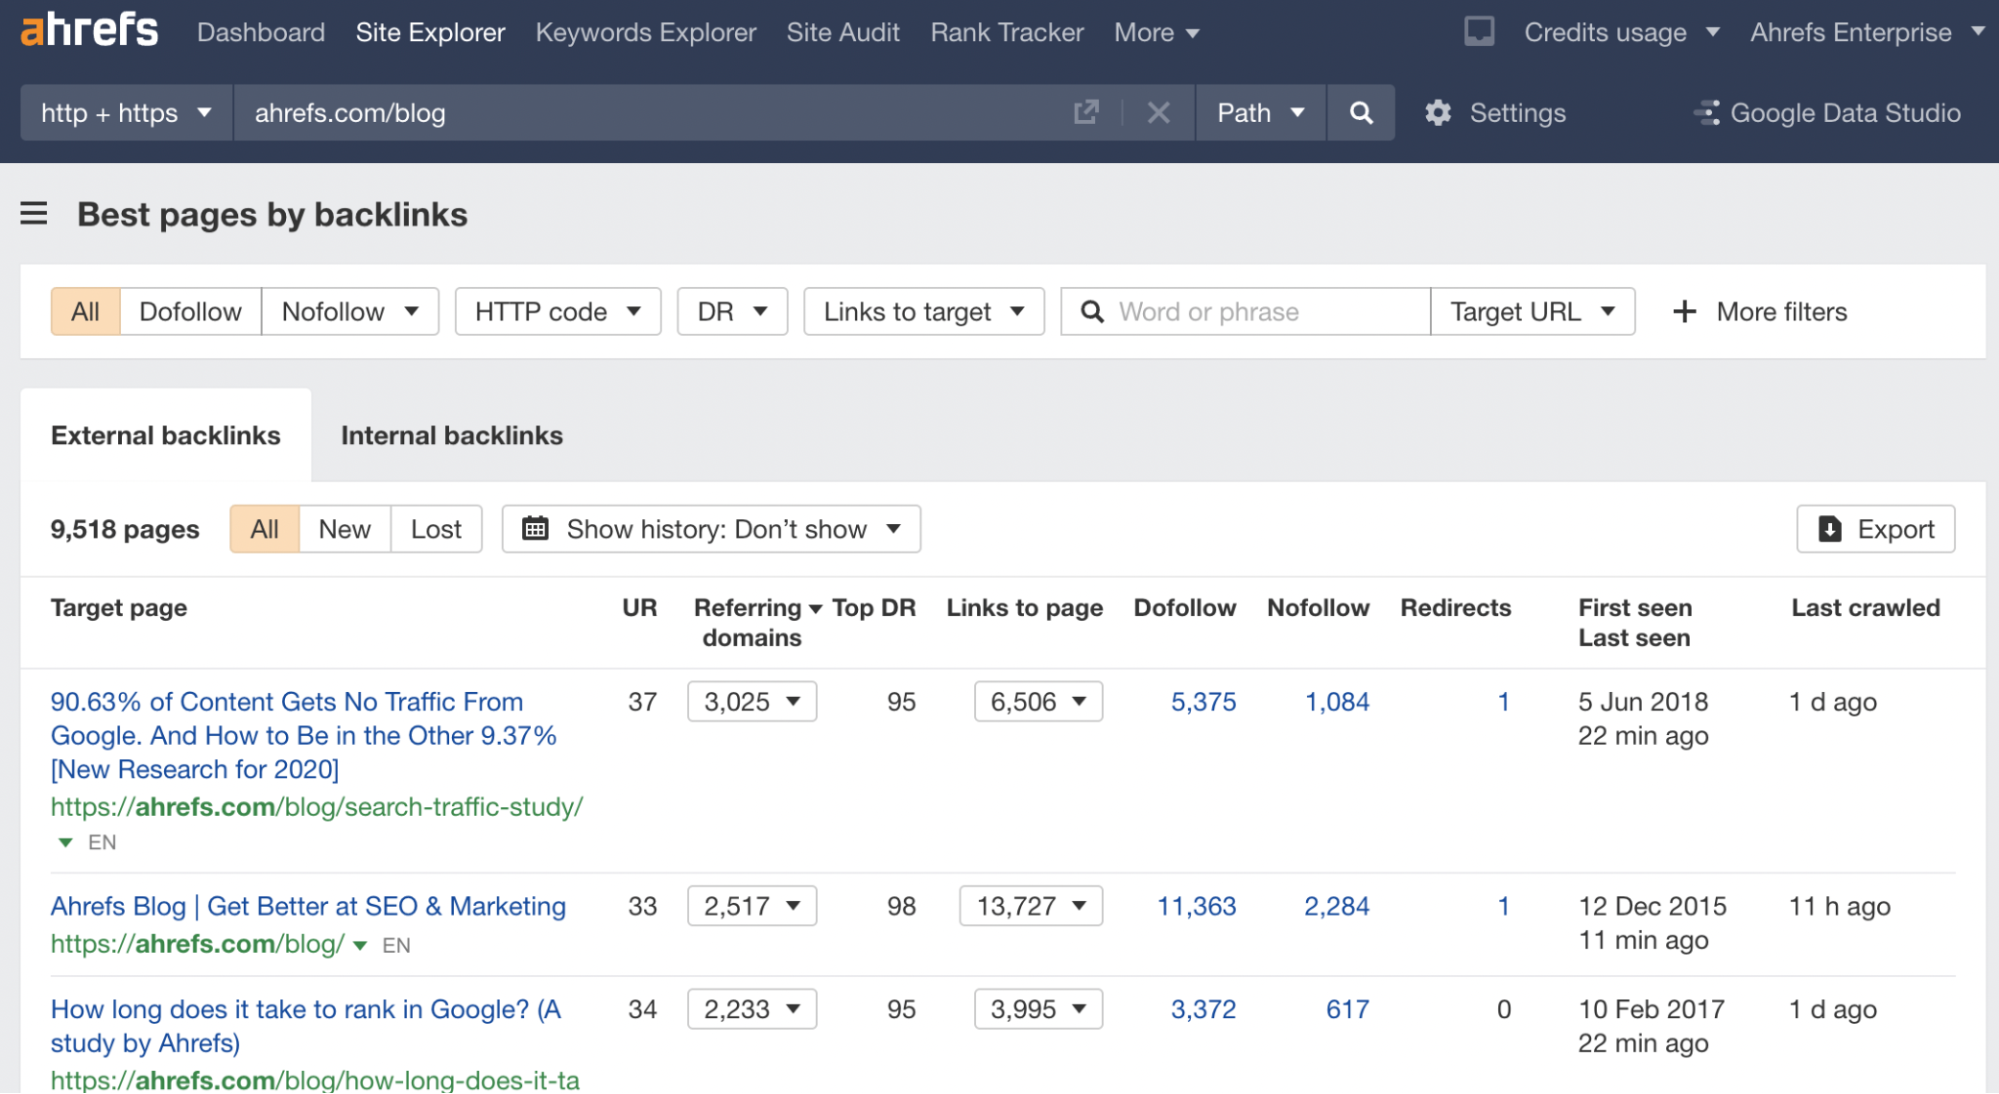1999x1094 pixels.
Task: Open the Site Explorer search magnifier
Action: click(1360, 113)
